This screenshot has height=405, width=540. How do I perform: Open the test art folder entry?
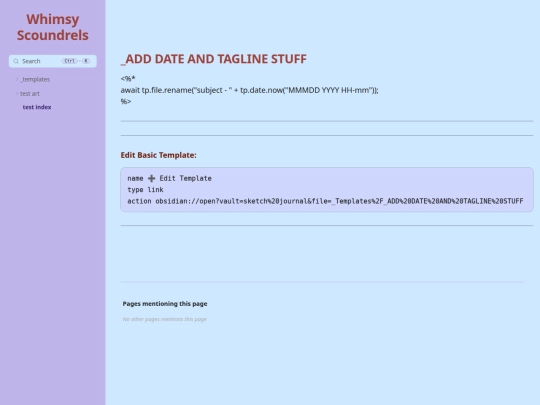[x=30, y=94]
